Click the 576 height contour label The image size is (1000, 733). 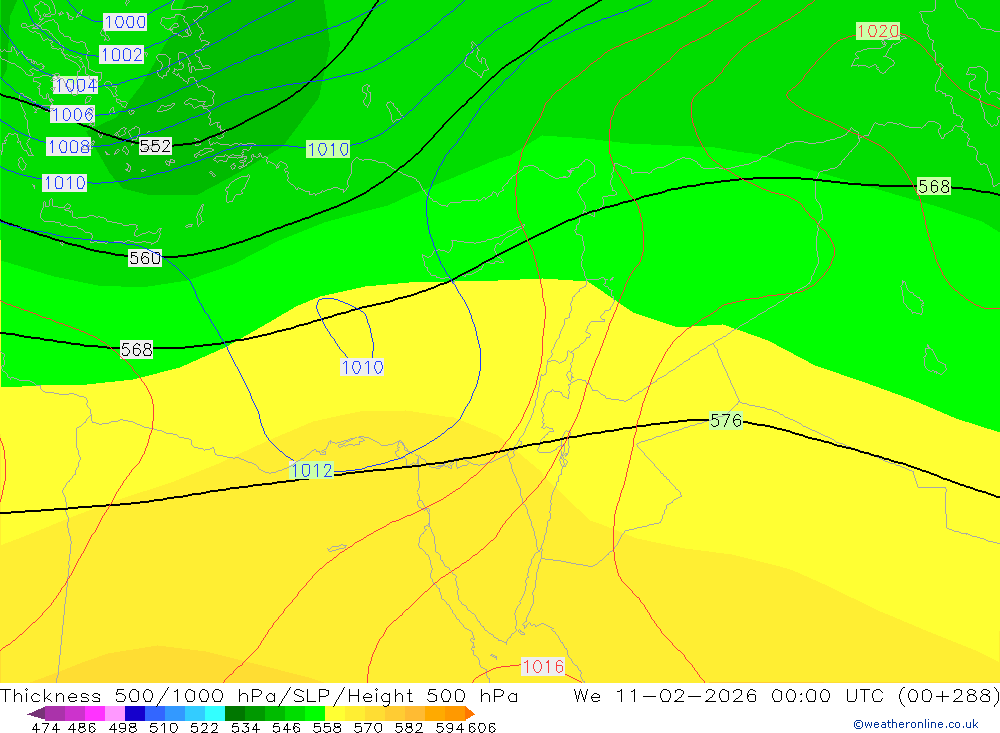[726, 421]
